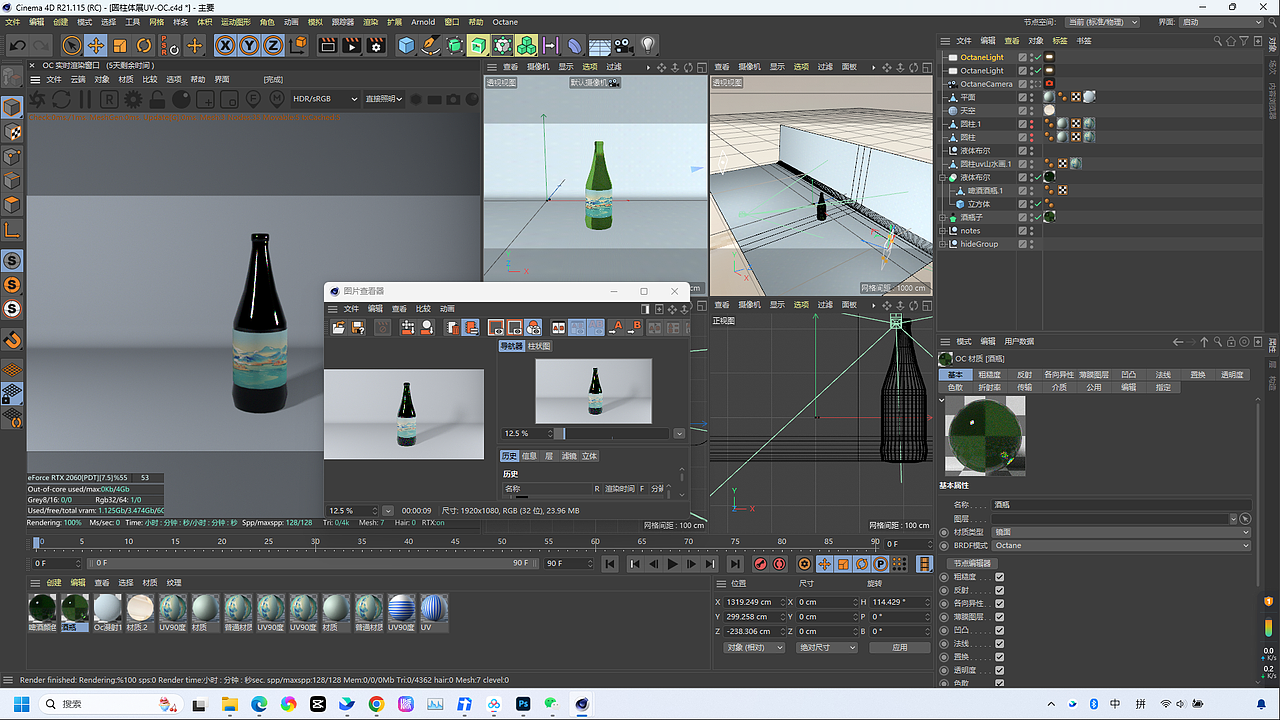Select the Rotate tool in the toolbar

coord(144,44)
